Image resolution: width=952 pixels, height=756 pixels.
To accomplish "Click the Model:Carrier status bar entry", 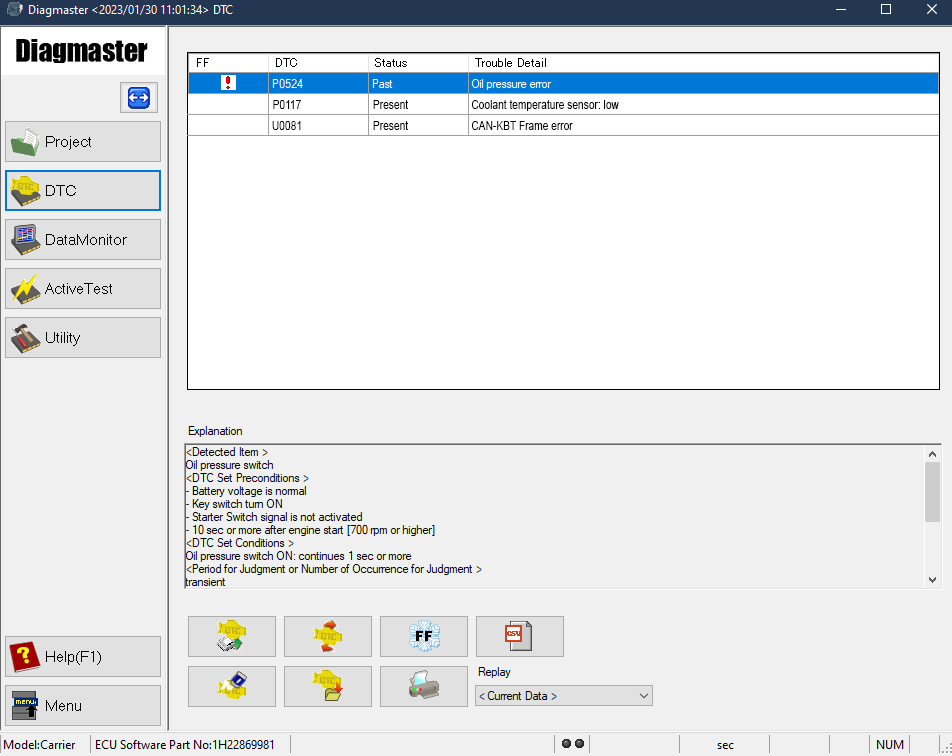I will pos(39,744).
